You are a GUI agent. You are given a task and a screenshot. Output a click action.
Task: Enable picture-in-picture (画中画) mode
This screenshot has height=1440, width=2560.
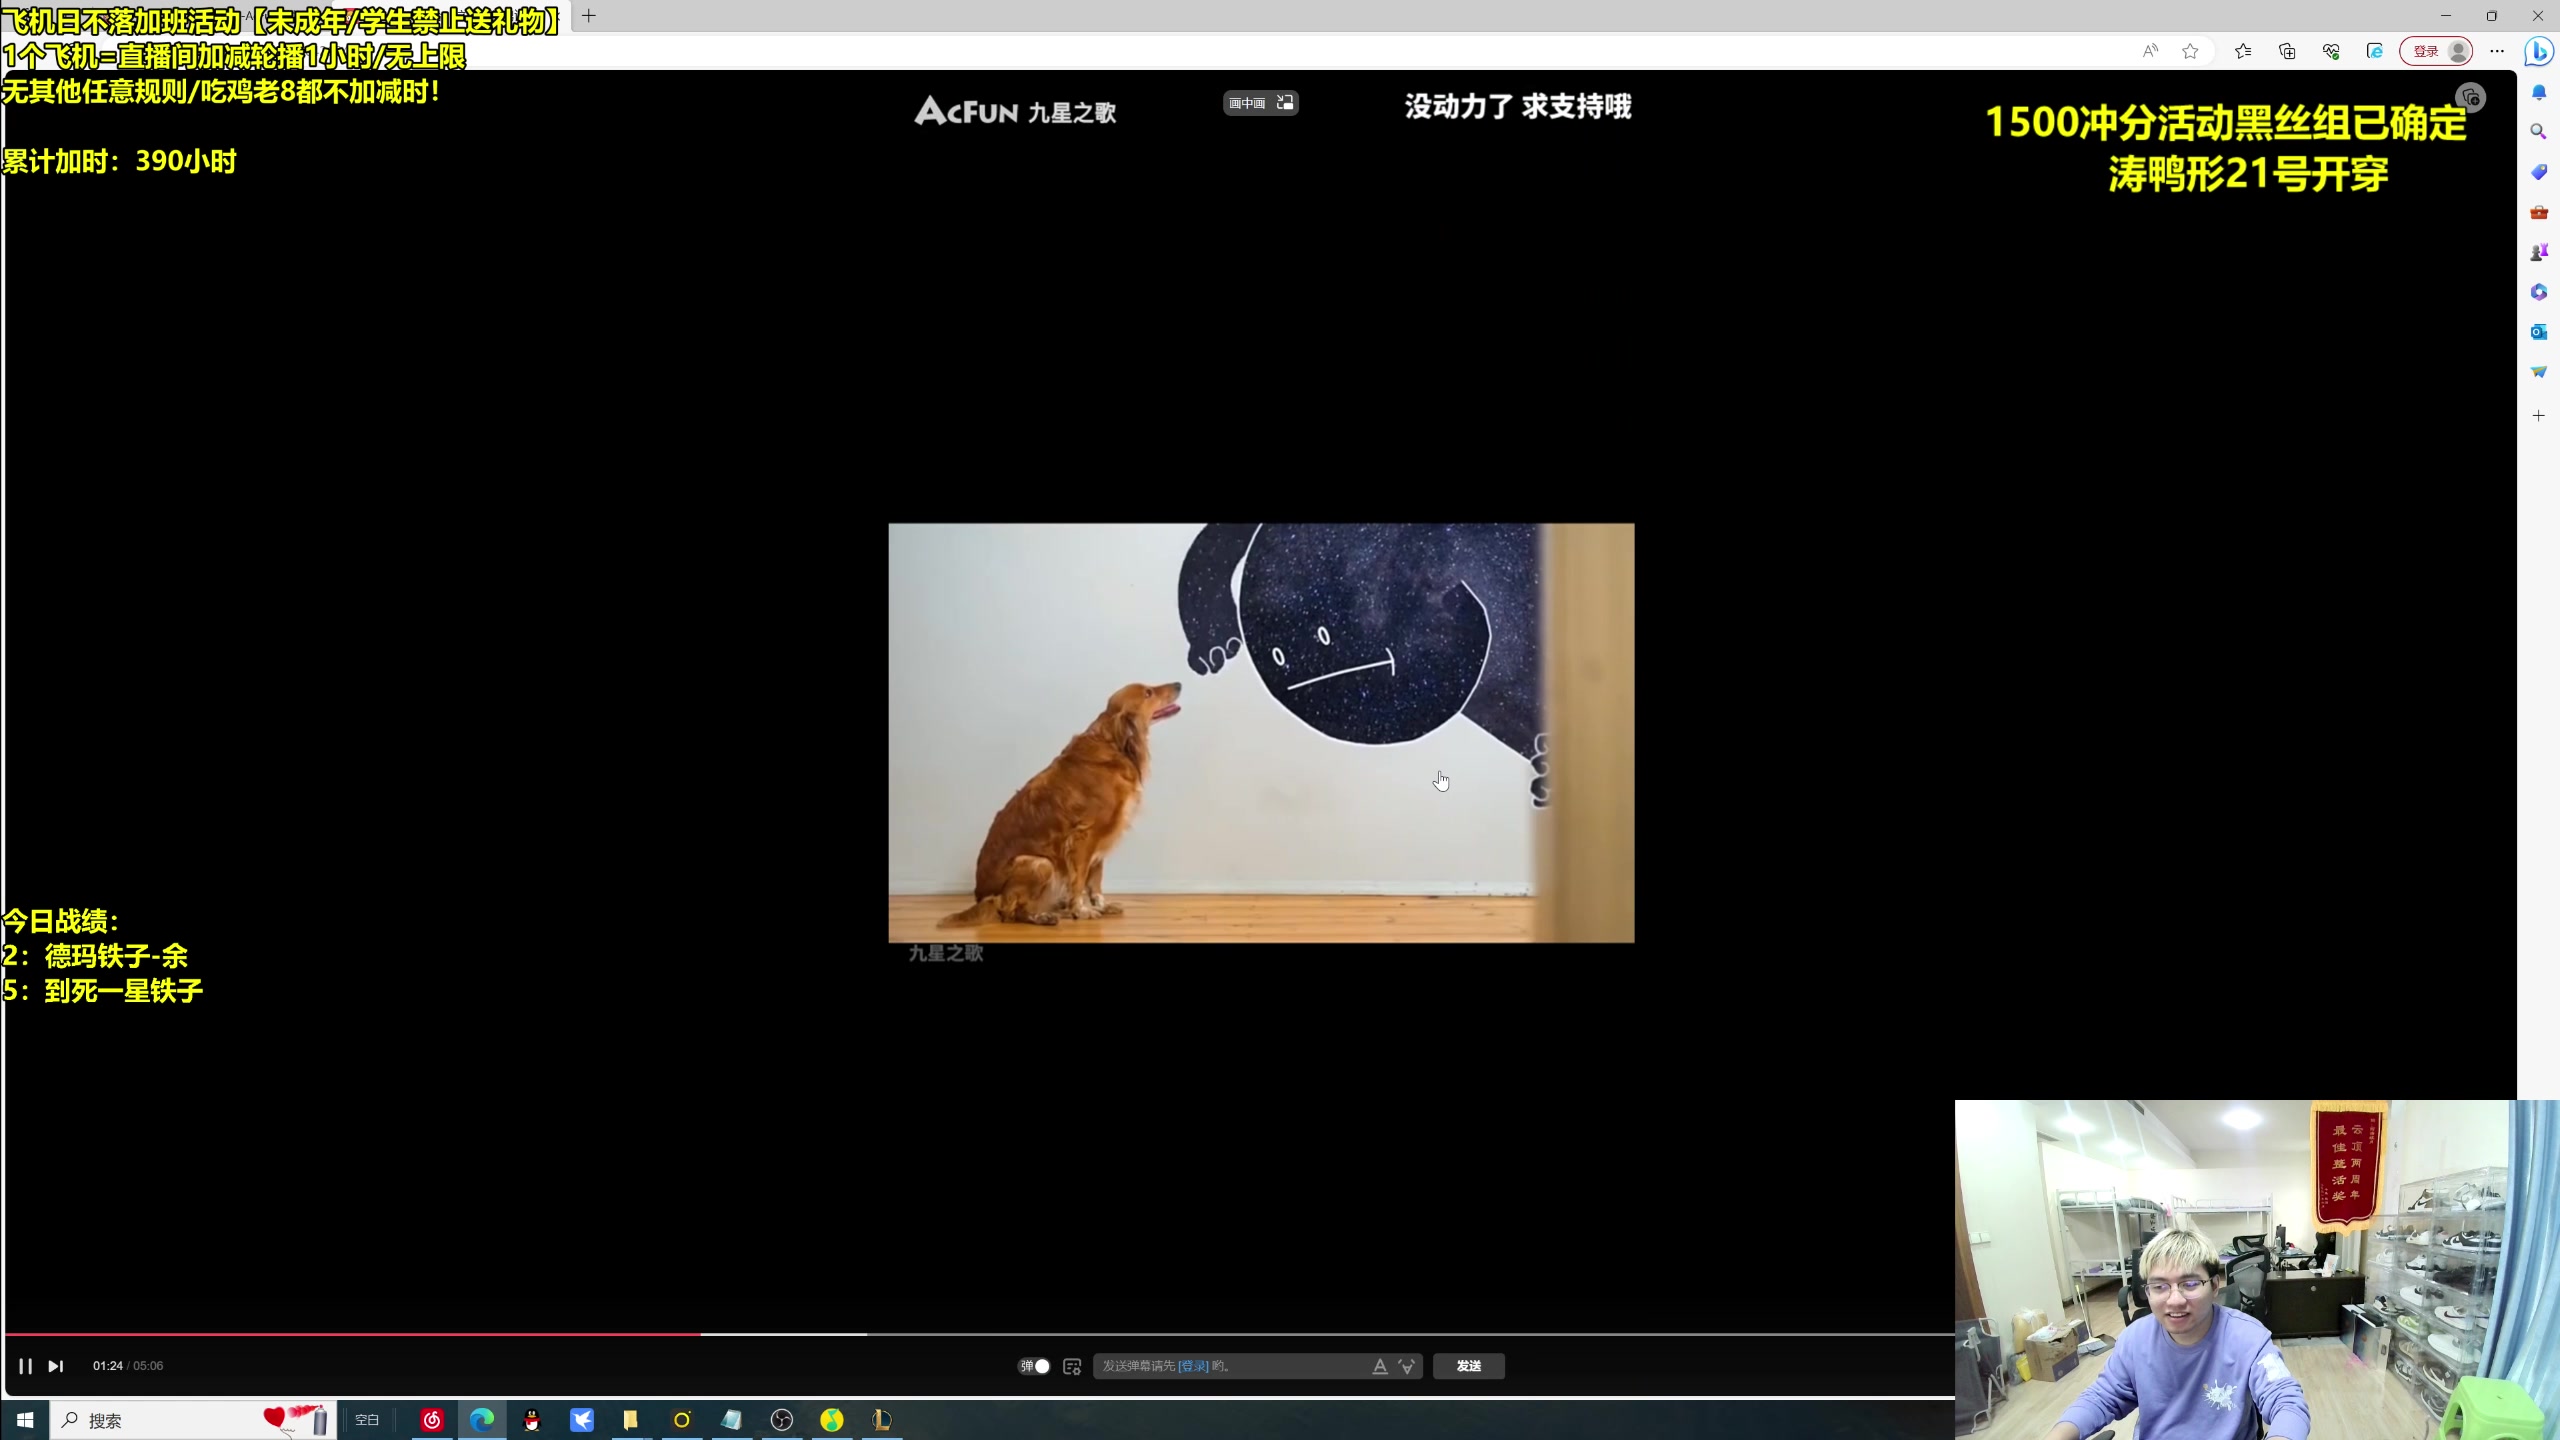(x=1260, y=103)
